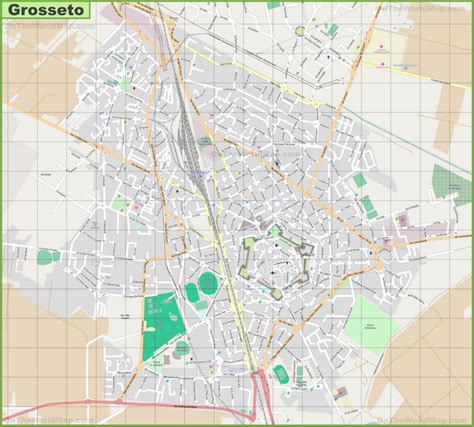474x427 pixels.
Task: Click the green rectangle near the top roundabout
Action: [333, 30]
